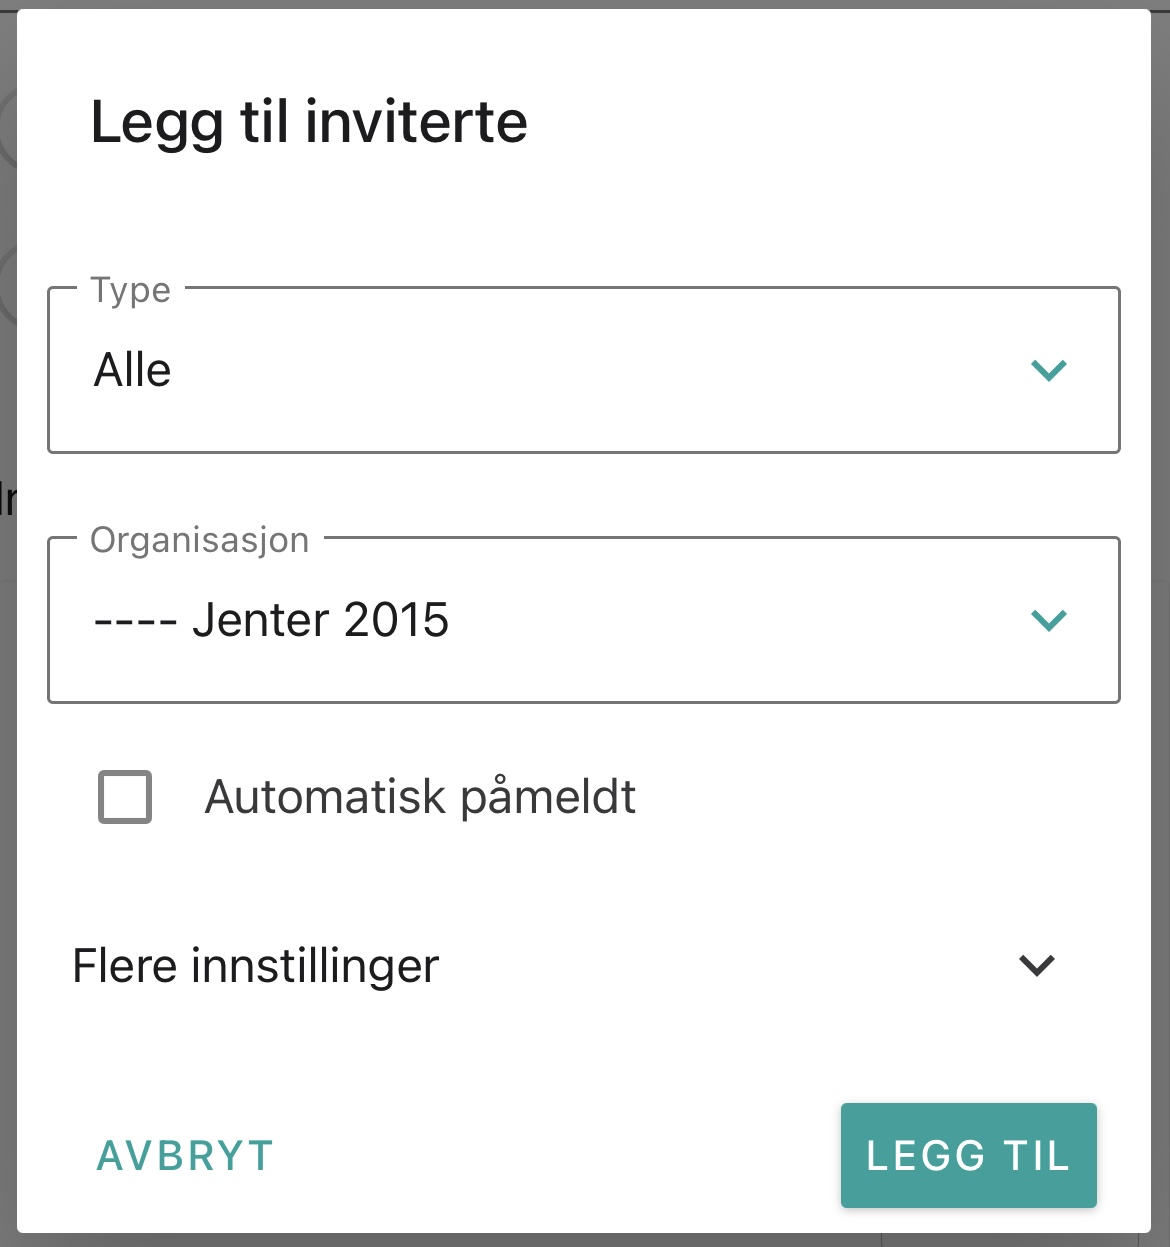Click the Legg til inviterte dialog title
This screenshot has width=1170, height=1247.
[309, 123]
